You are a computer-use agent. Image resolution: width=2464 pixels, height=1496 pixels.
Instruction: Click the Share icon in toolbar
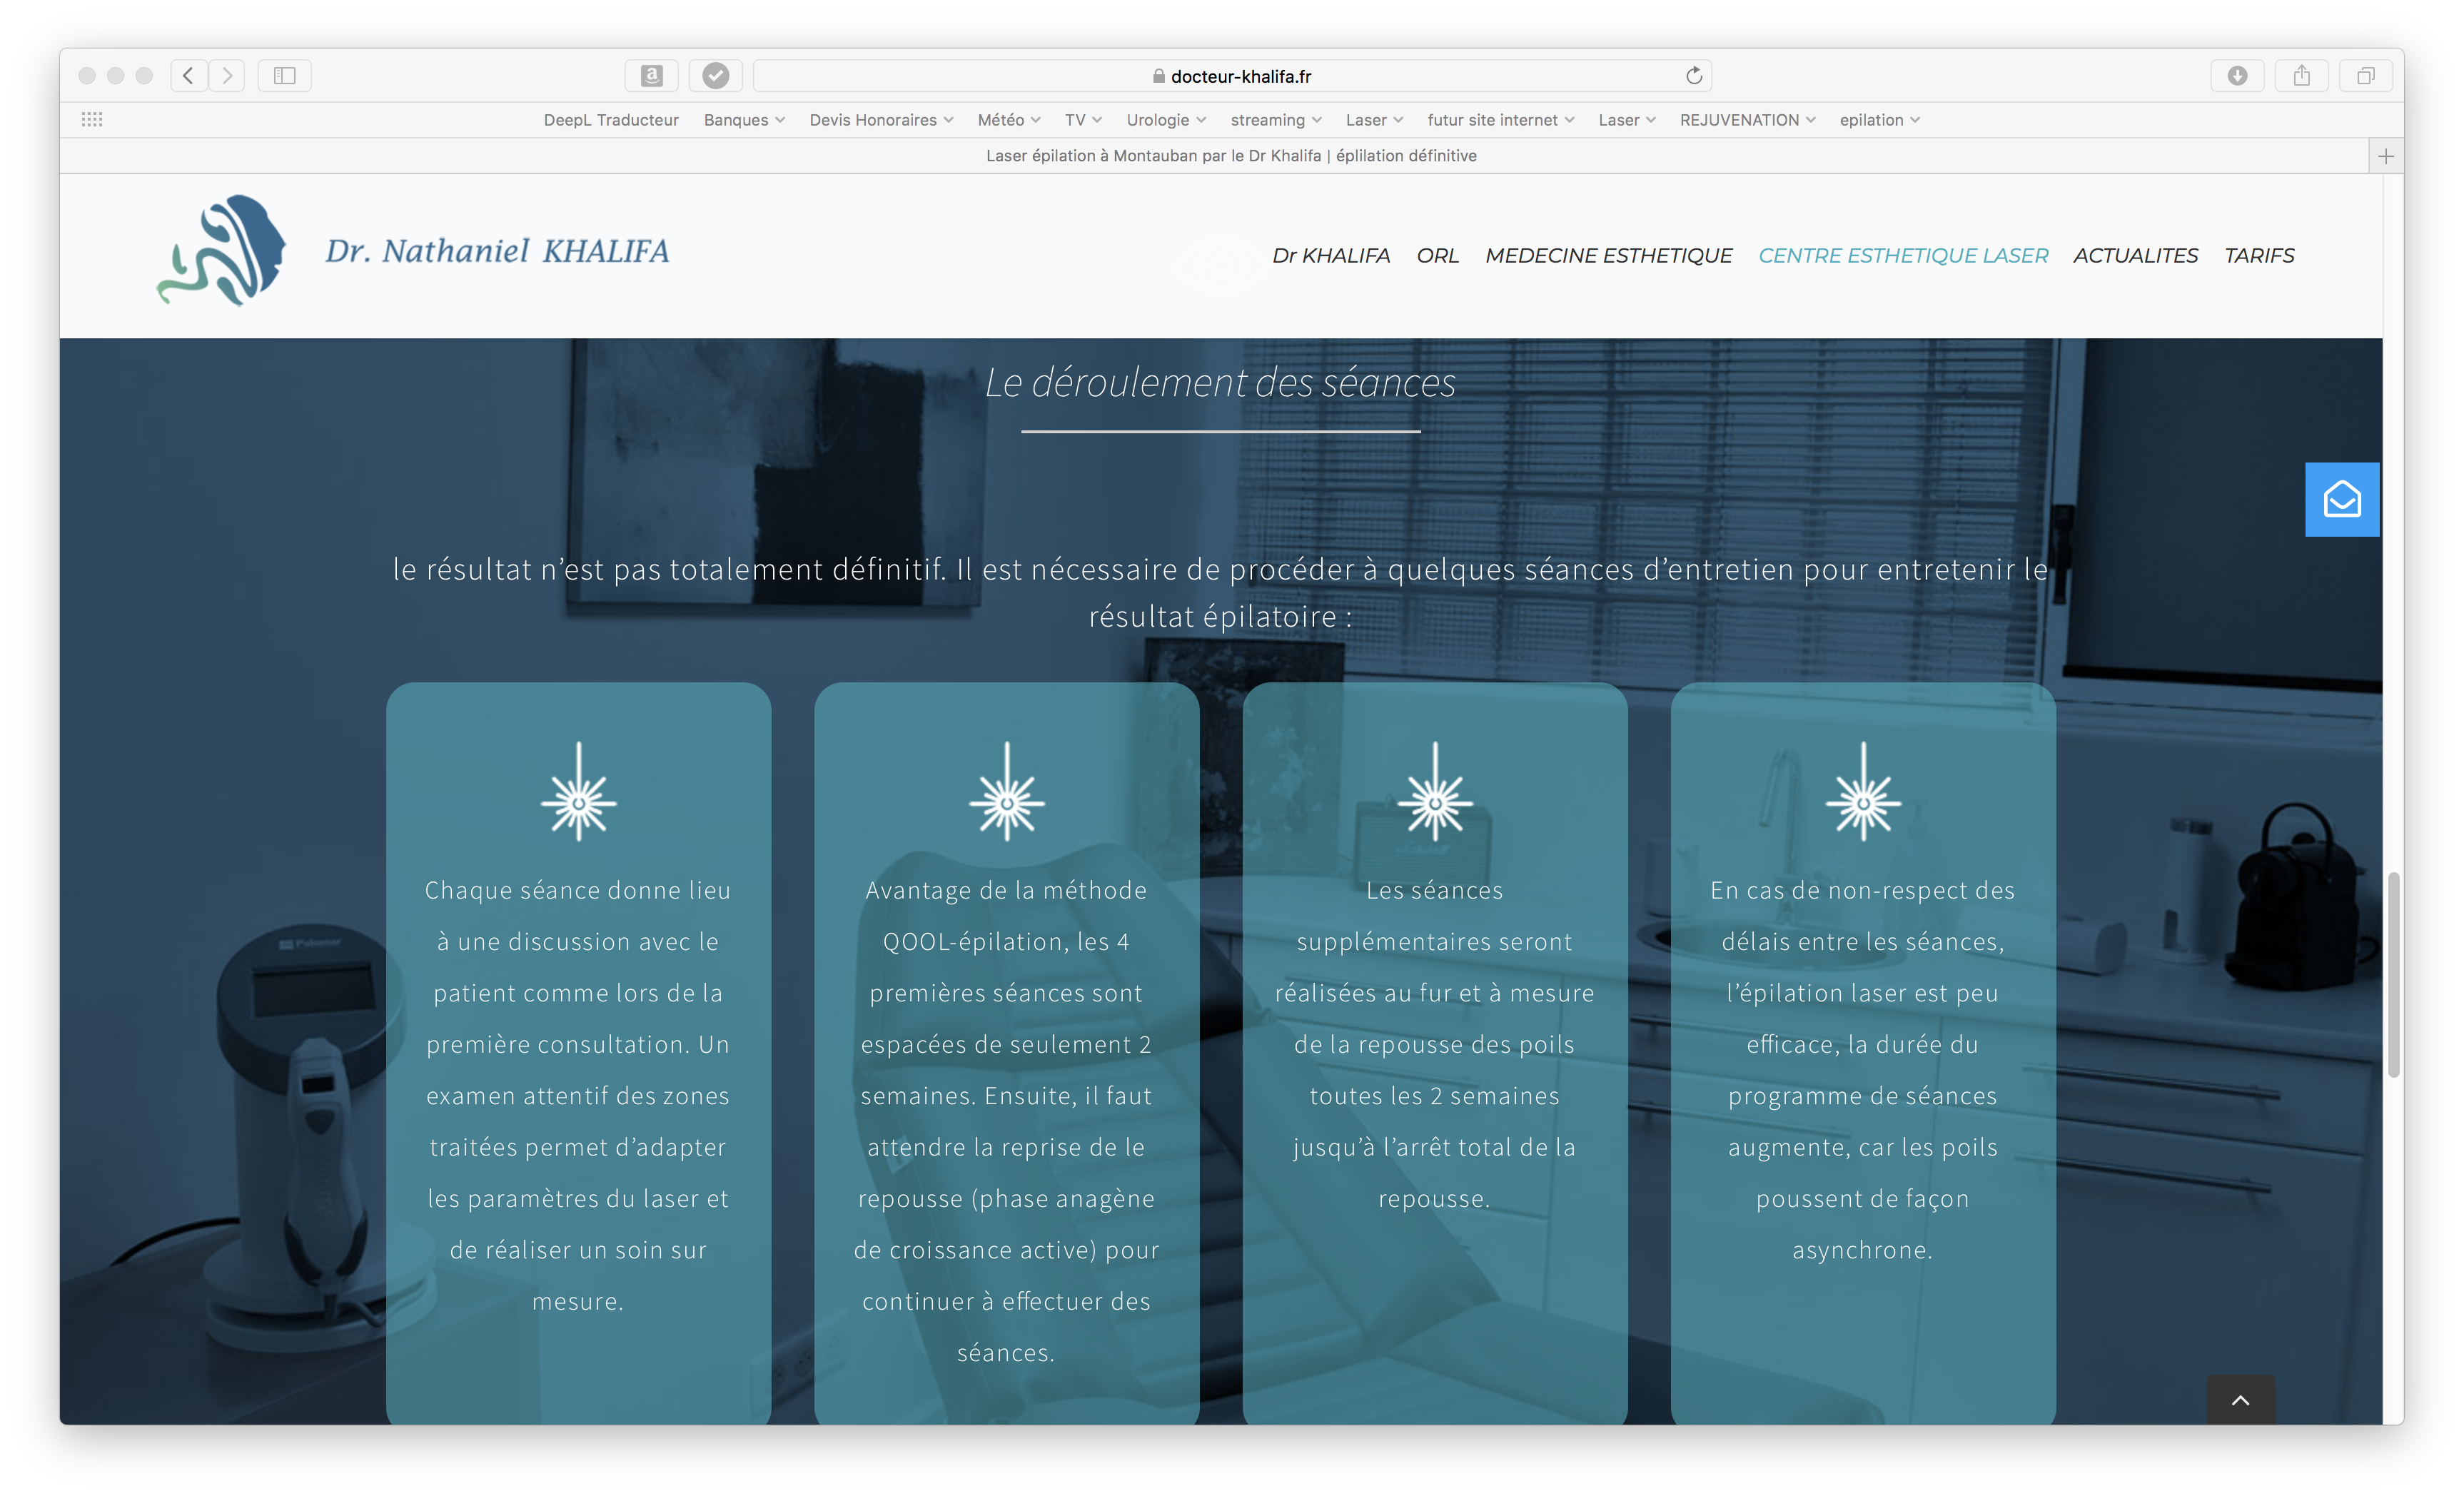tap(2301, 76)
